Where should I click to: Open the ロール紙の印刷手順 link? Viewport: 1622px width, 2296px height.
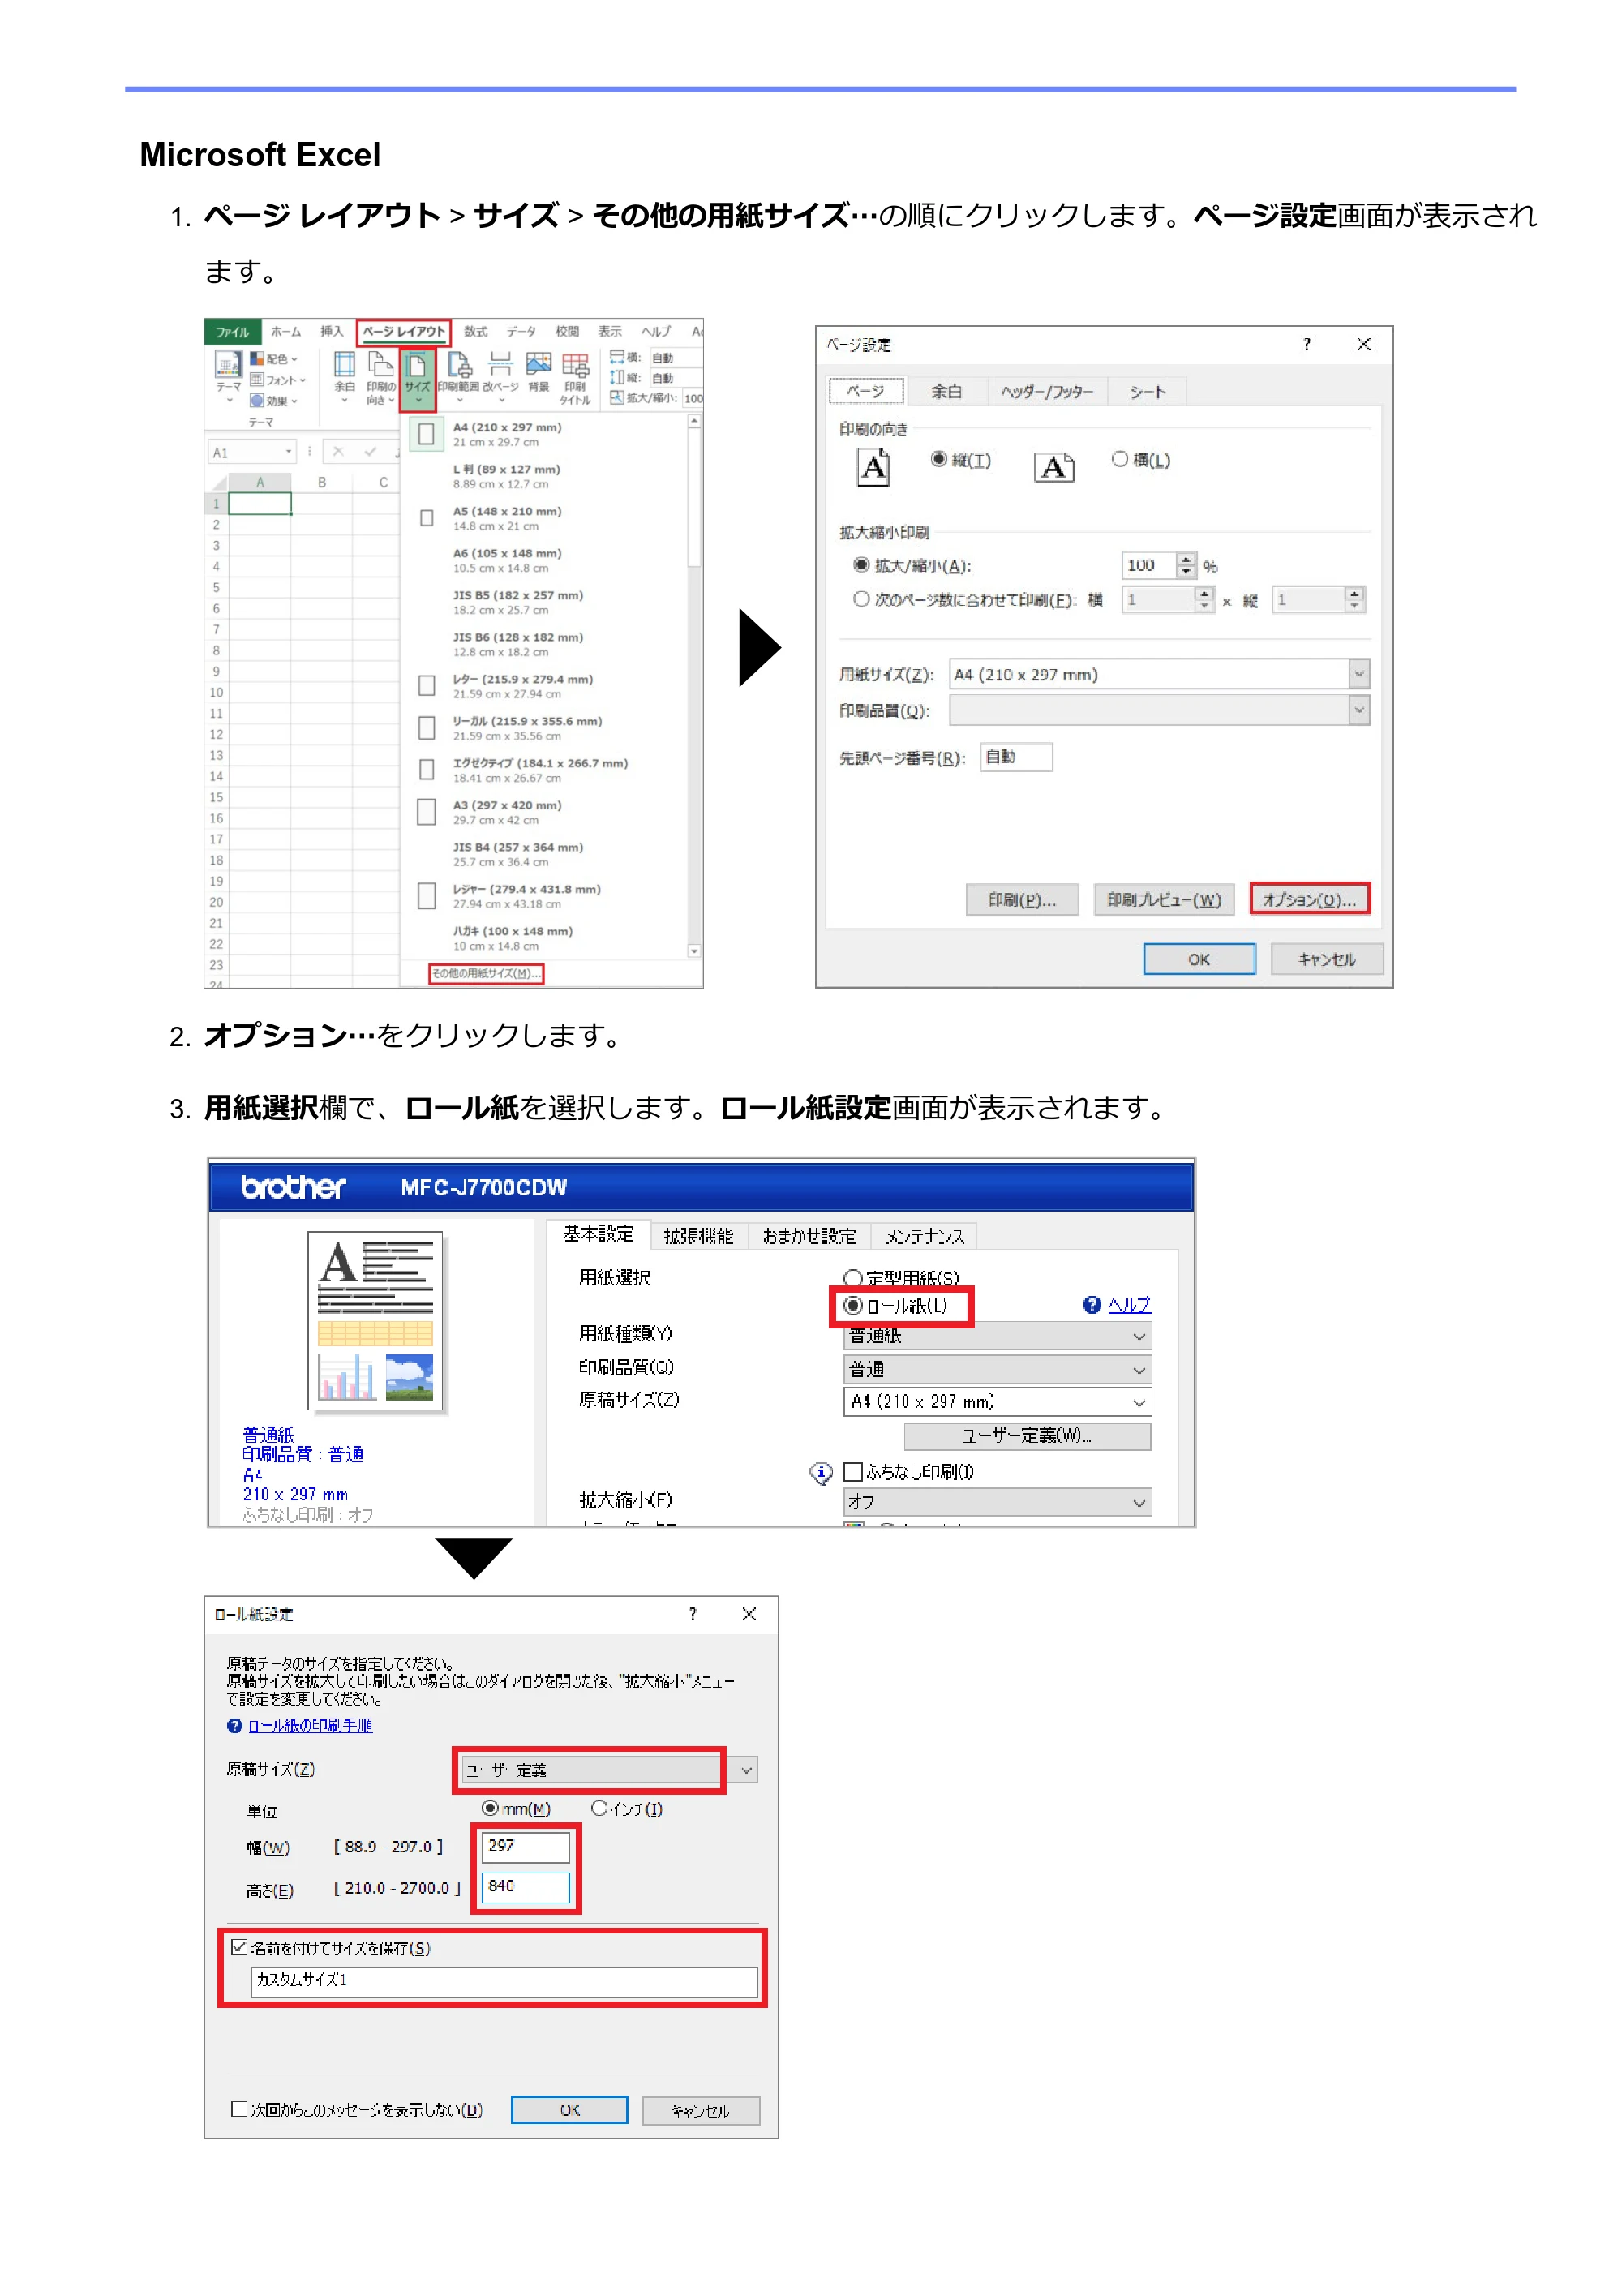[x=310, y=1726]
